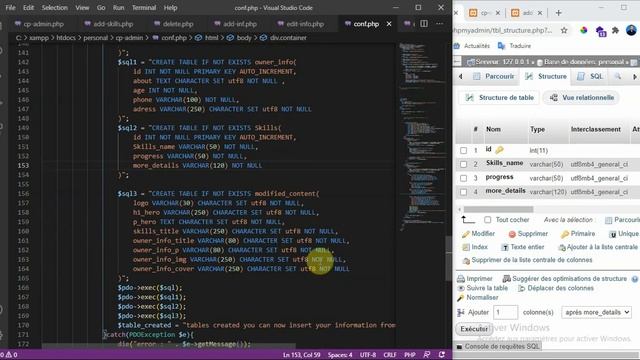Click Suggérer des optimisations de structure
The image size is (640, 360).
tap(564, 278)
